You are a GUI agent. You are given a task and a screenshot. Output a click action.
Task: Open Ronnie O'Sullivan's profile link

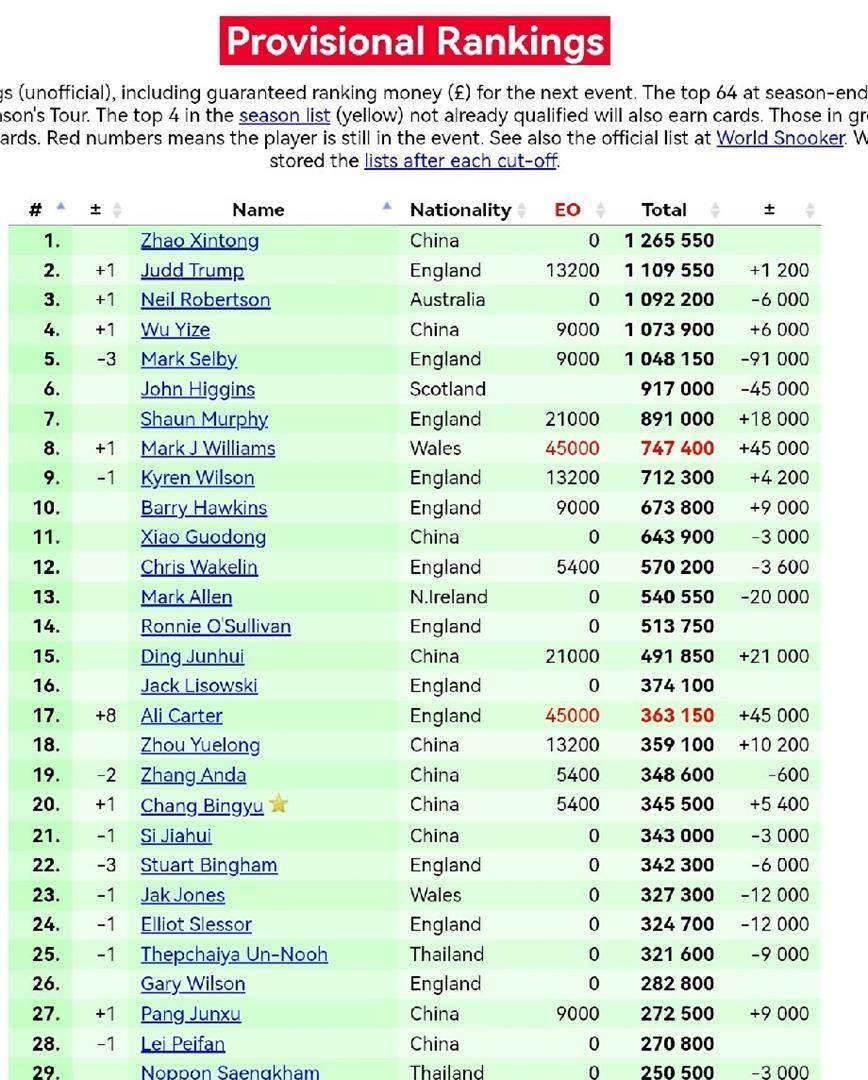point(216,626)
